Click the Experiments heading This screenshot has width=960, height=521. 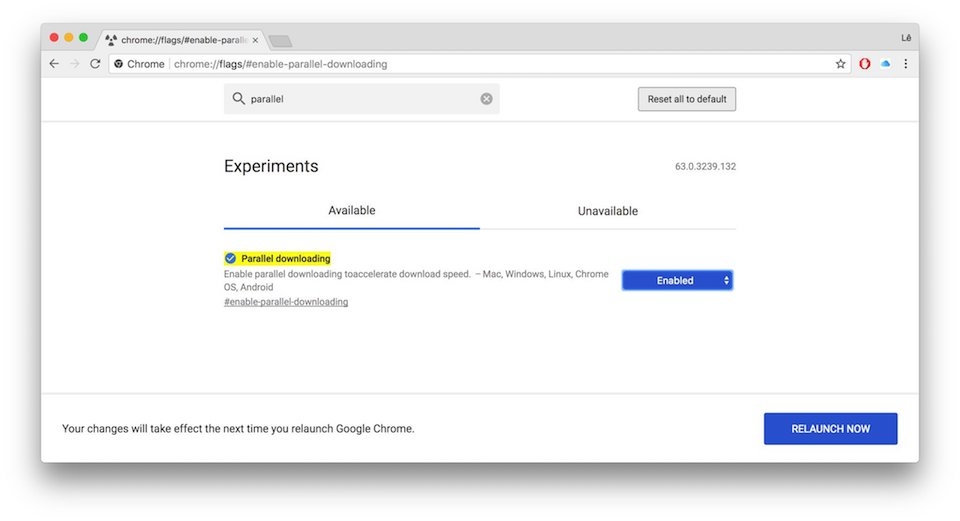[x=271, y=166]
